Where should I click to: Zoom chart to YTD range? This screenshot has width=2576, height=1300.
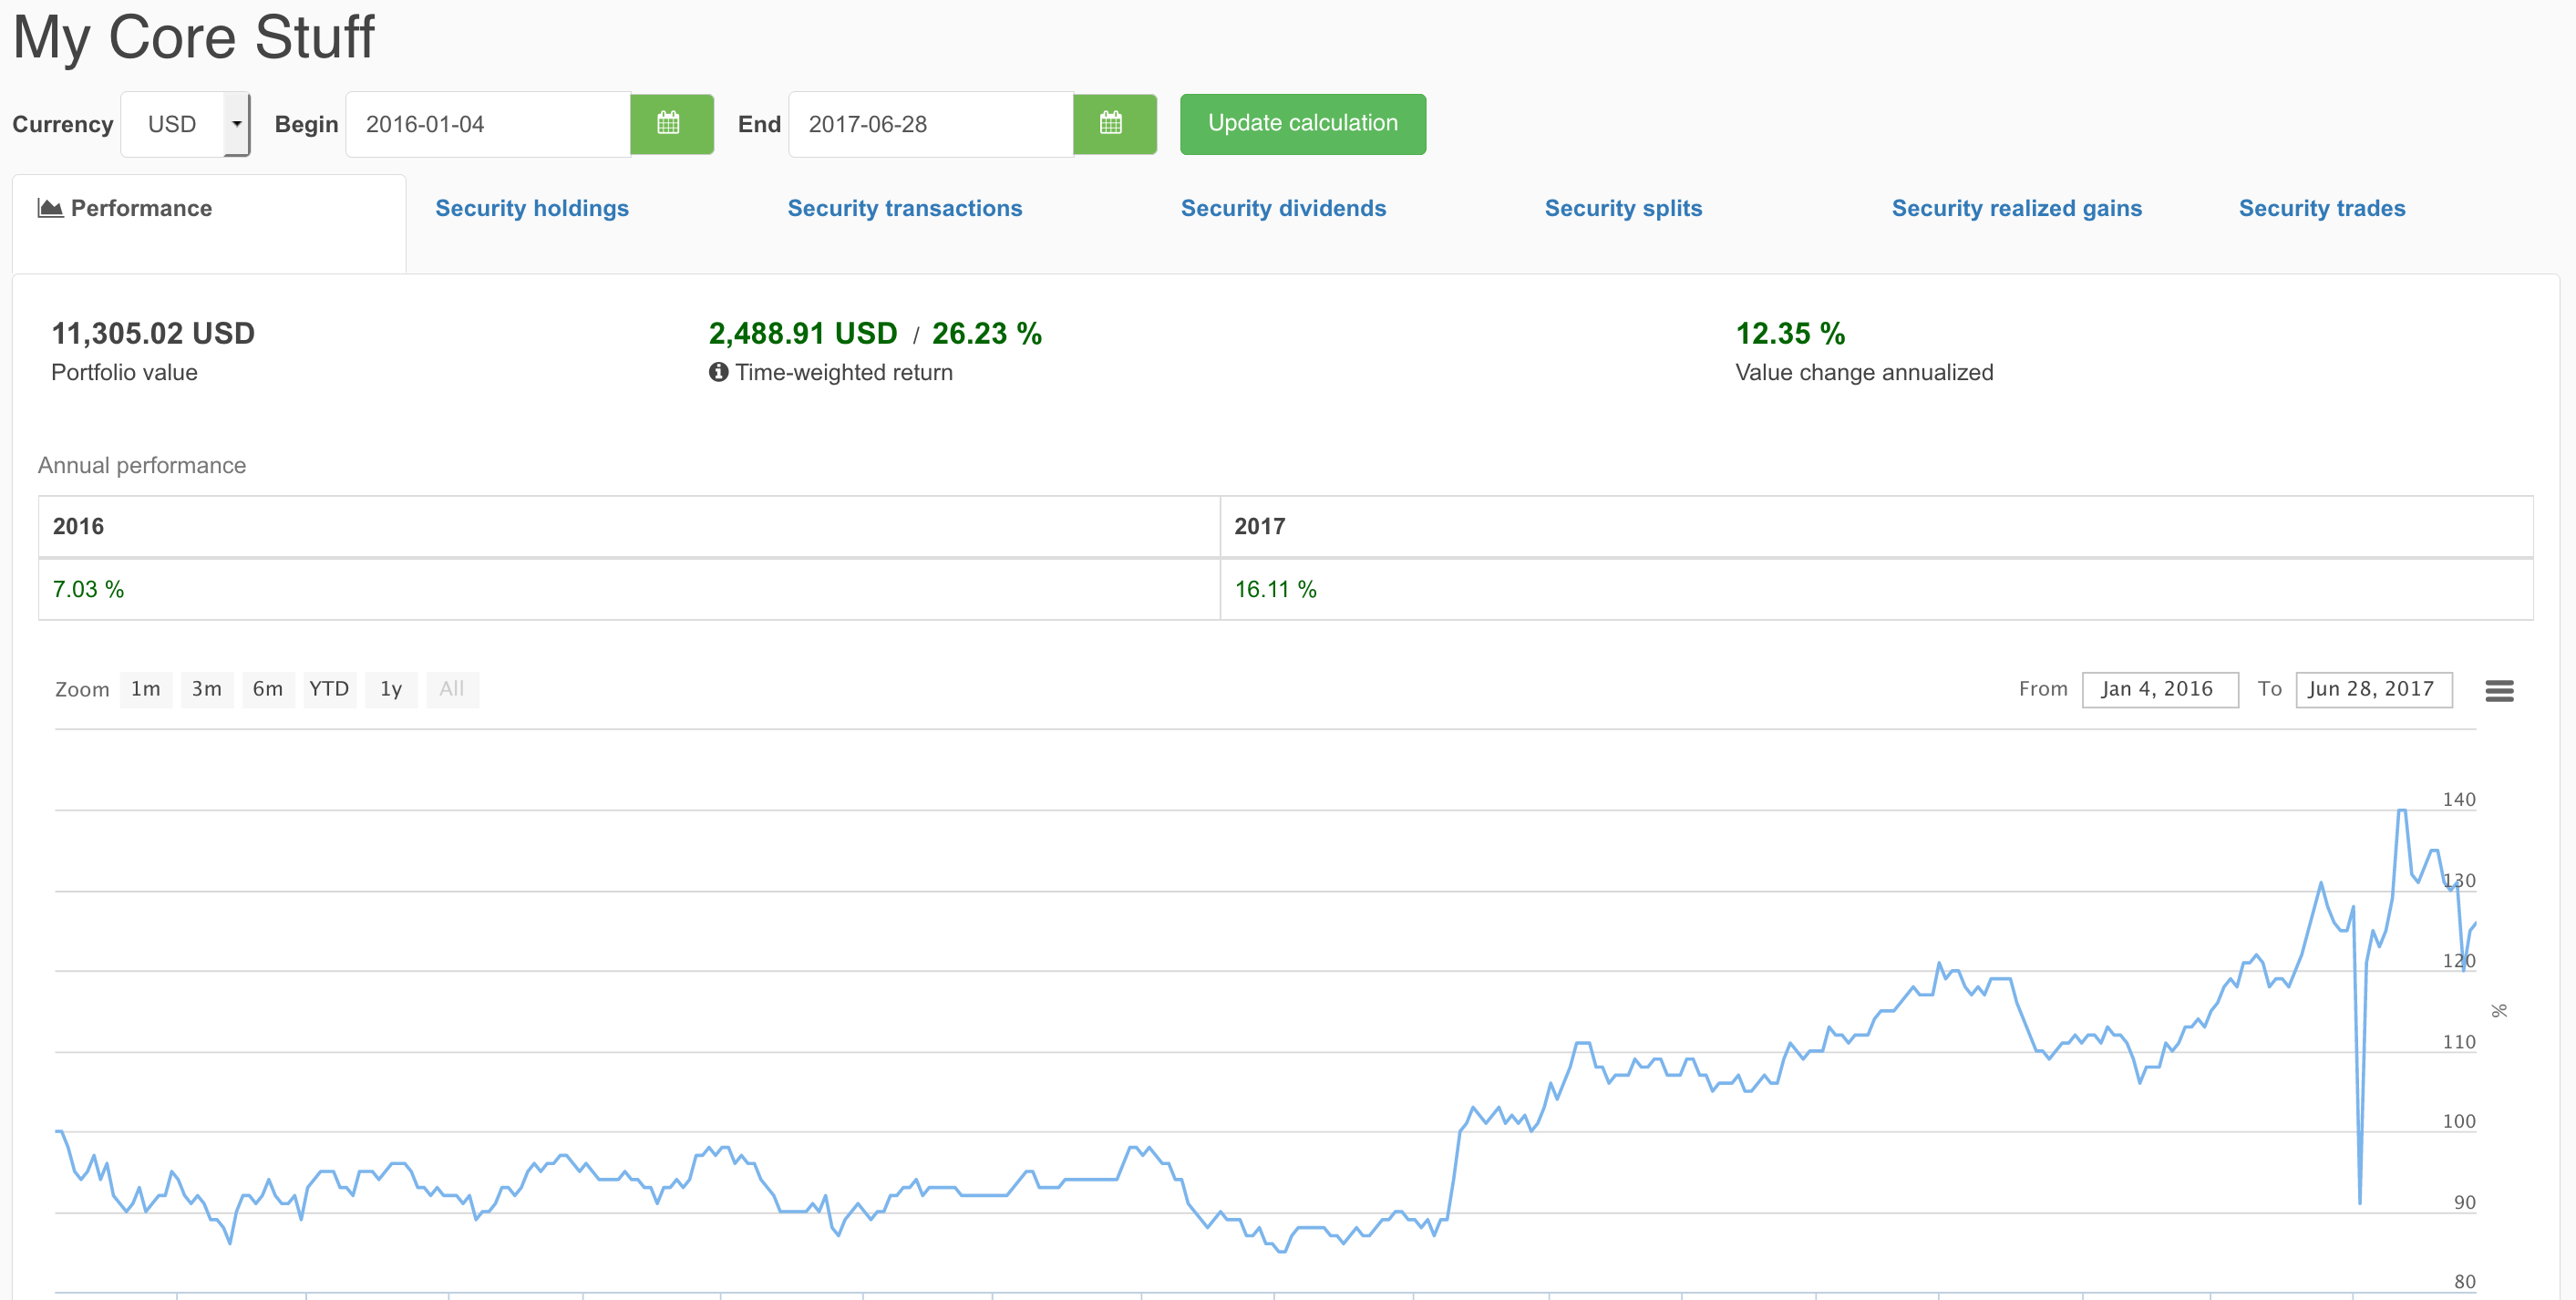[329, 689]
